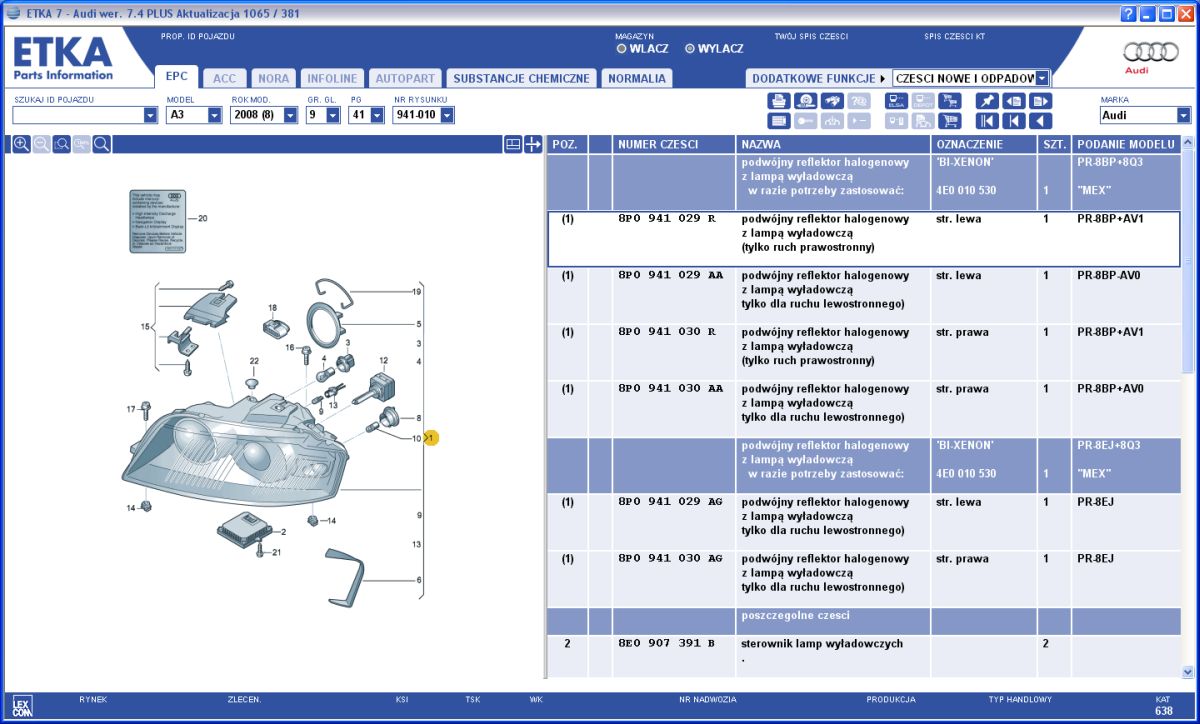This screenshot has height=724, width=1200.
Task: Click part number 8P0 941 029 R
Action: point(668,218)
